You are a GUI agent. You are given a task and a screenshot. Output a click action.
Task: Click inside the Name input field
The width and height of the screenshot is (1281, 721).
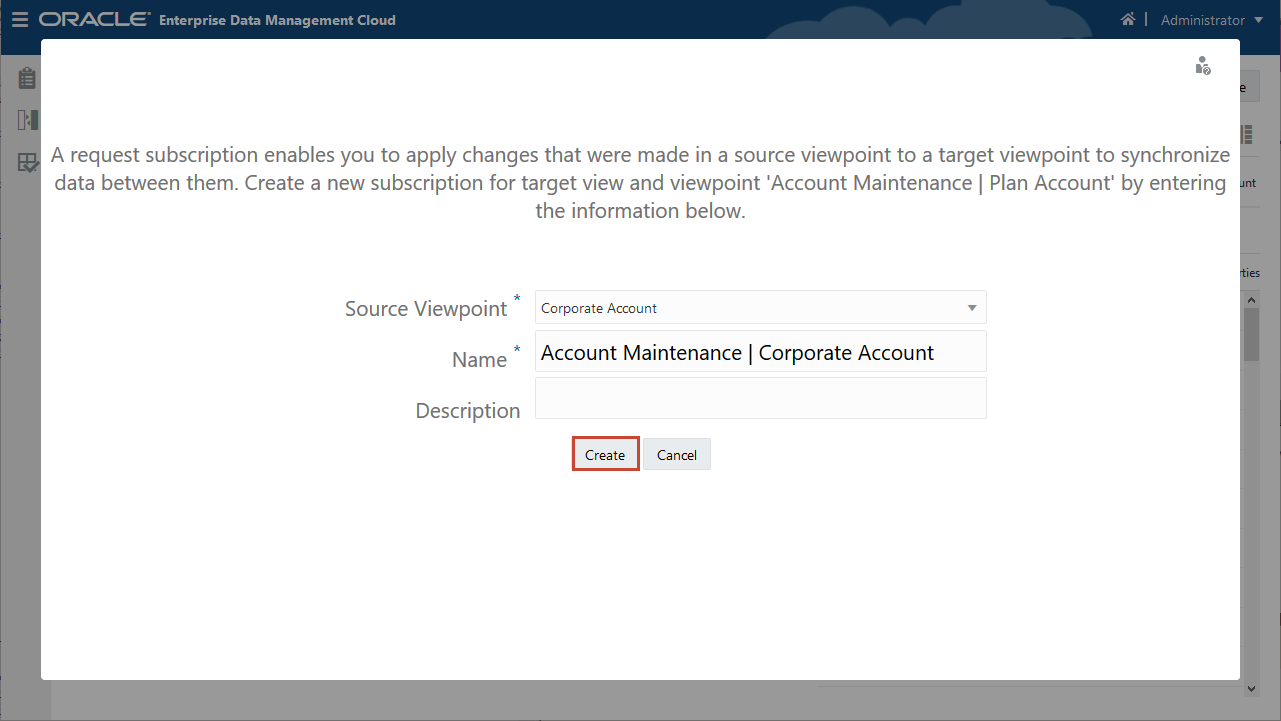(x=760, y=351)
